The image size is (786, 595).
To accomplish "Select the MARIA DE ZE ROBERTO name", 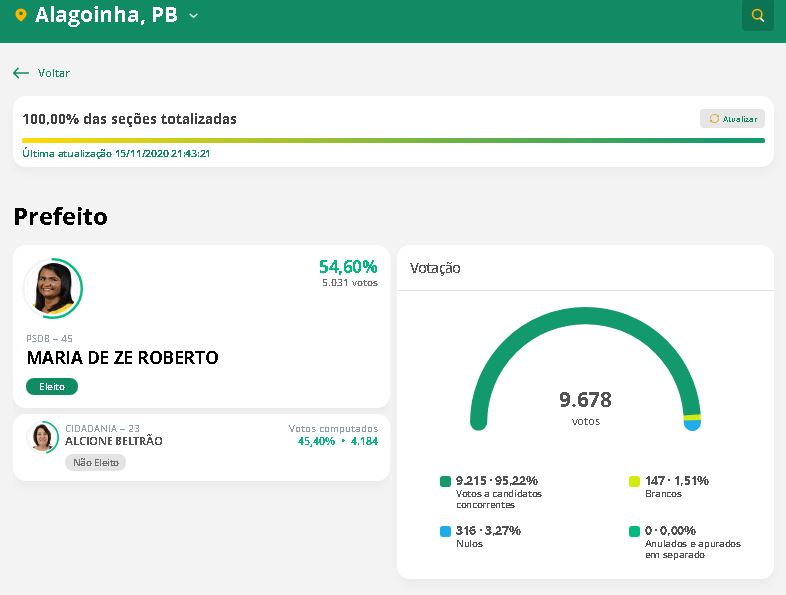I will point(122,357).
